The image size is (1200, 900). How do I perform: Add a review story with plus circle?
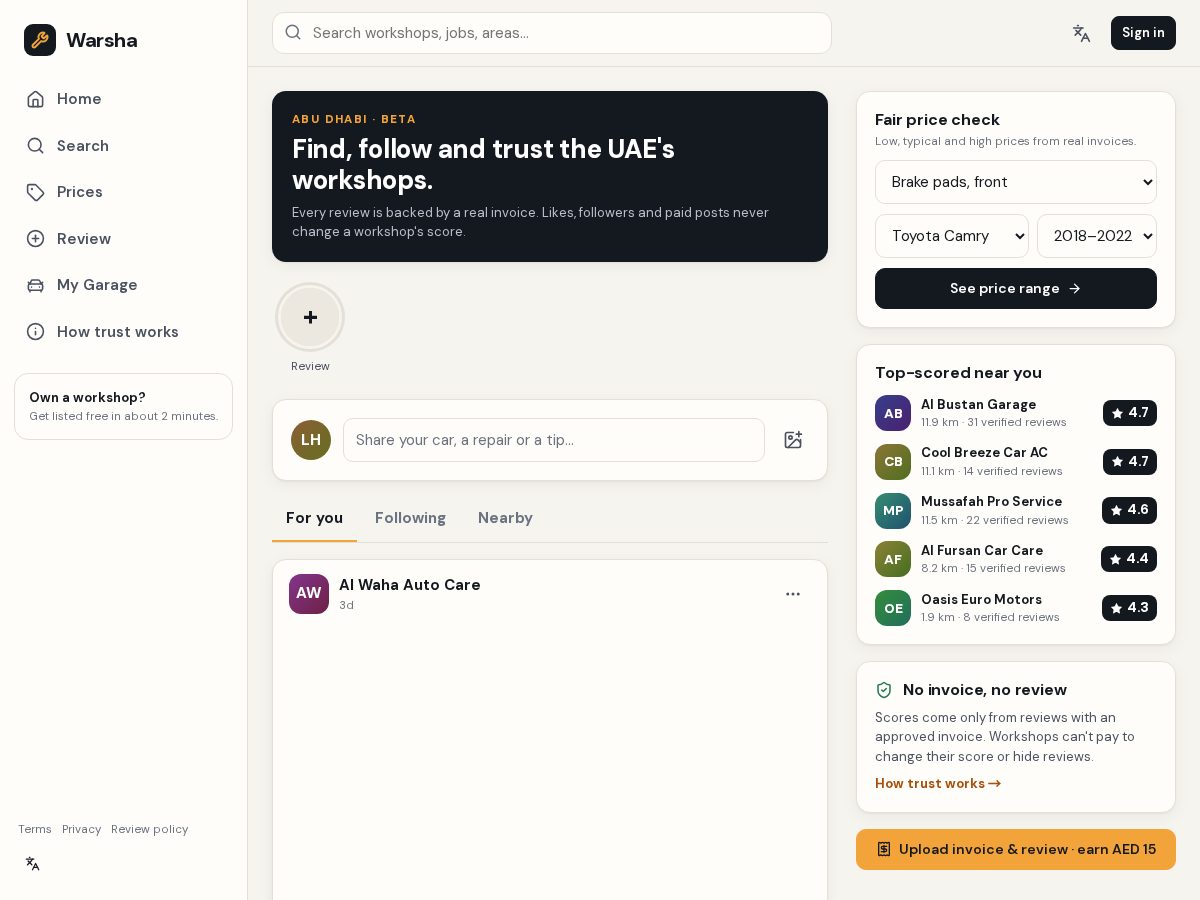[310, 317]
